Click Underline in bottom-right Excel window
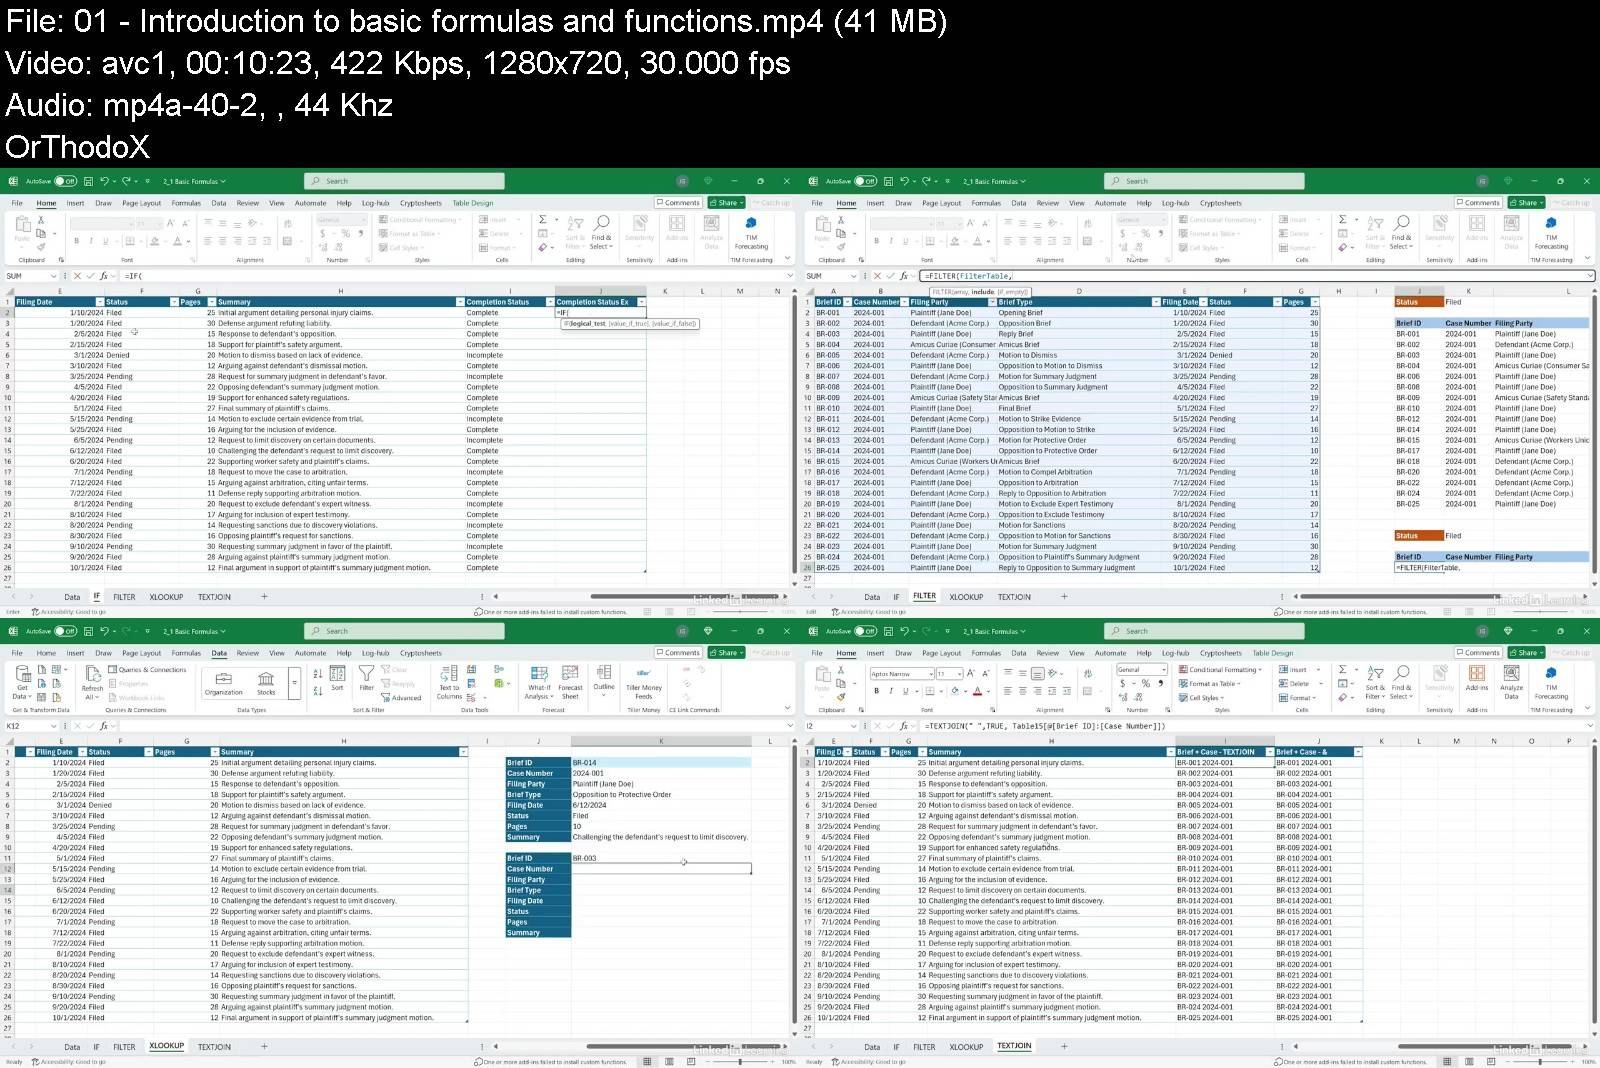Screen dimensions: 1600x1068 (905, 691)
